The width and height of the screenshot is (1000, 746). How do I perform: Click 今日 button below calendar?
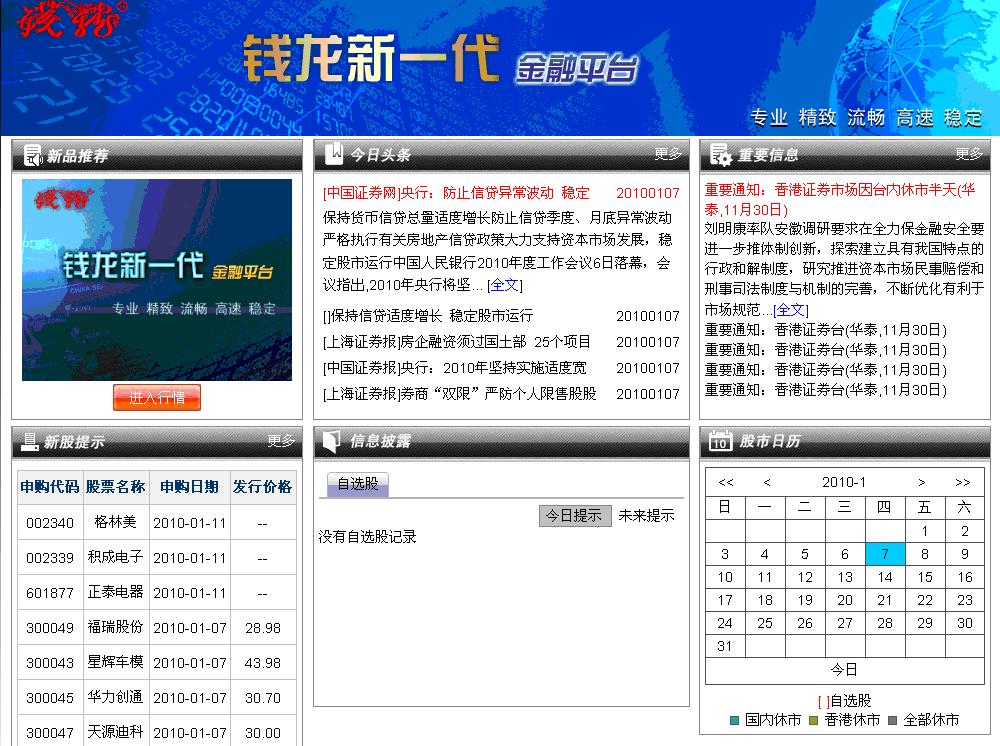click(844, 669)
